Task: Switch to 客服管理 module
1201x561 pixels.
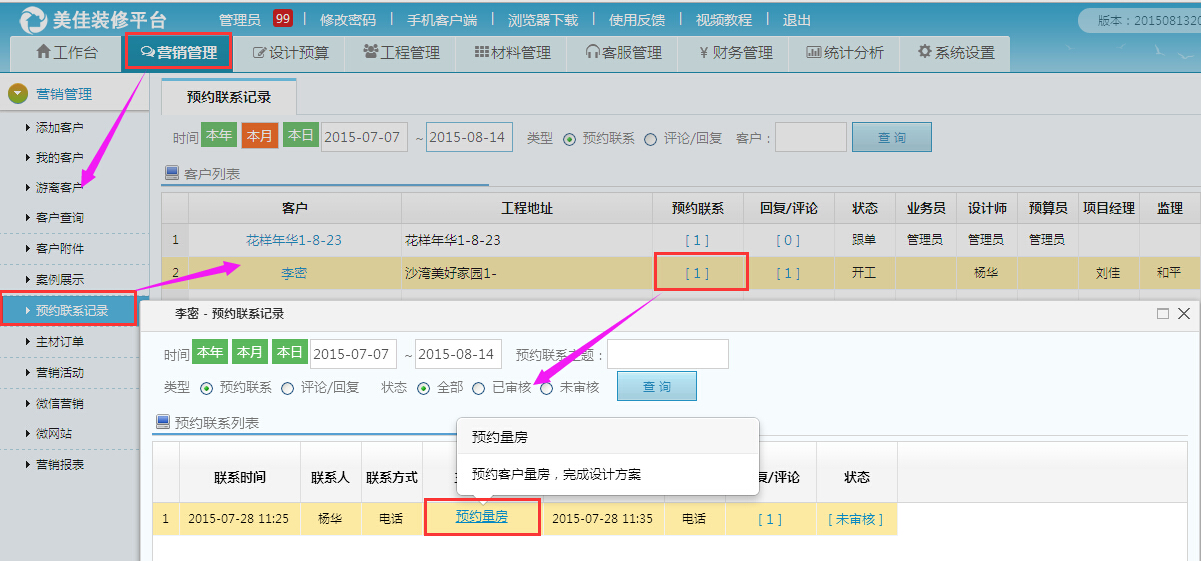Action: point(623,53)
